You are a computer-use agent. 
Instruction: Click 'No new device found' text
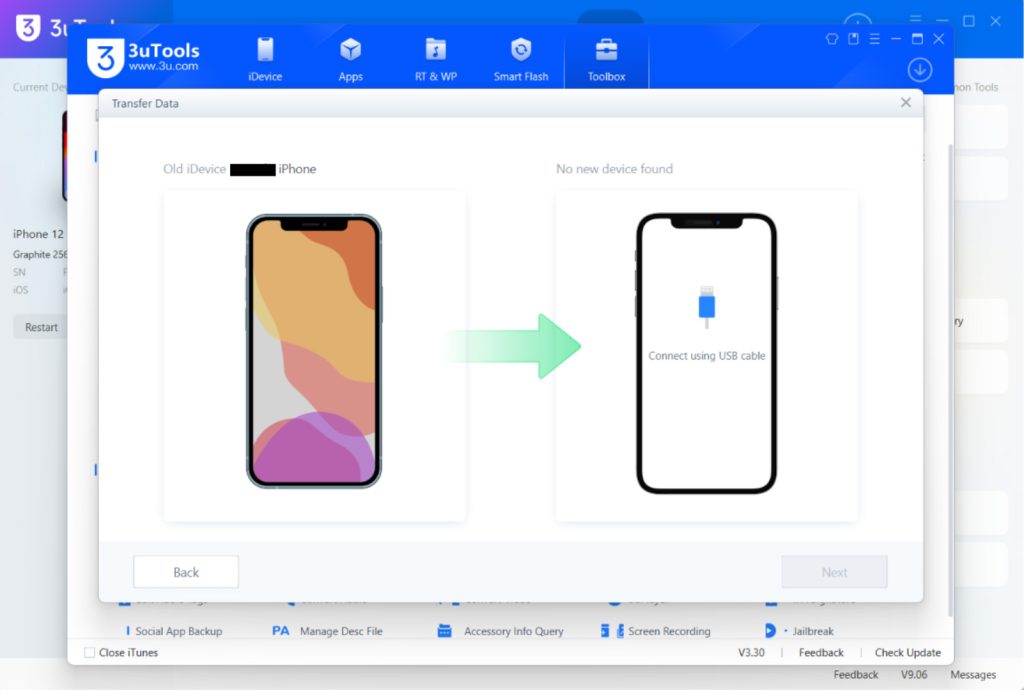pyautogui.click(x=614, y=169)
